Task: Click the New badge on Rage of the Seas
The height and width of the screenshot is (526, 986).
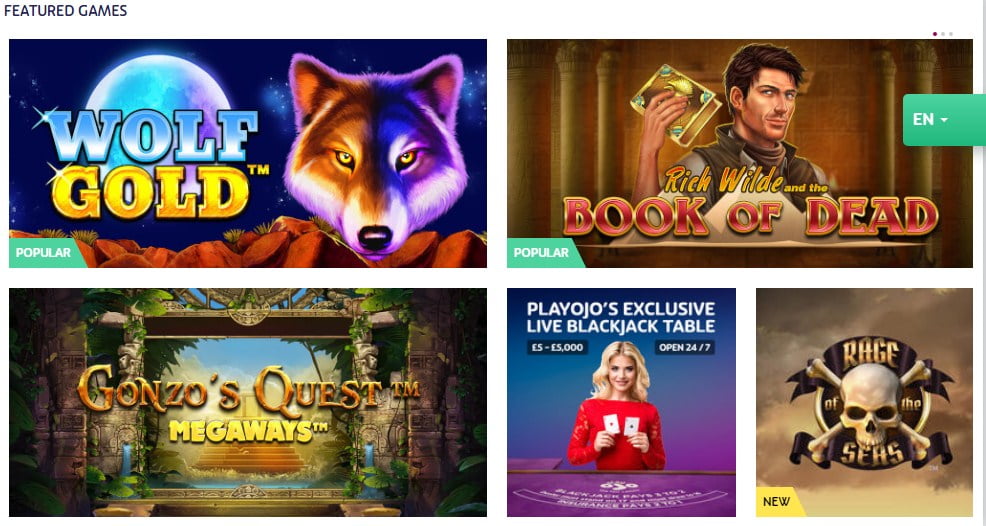Action: (x=777, y=502)
